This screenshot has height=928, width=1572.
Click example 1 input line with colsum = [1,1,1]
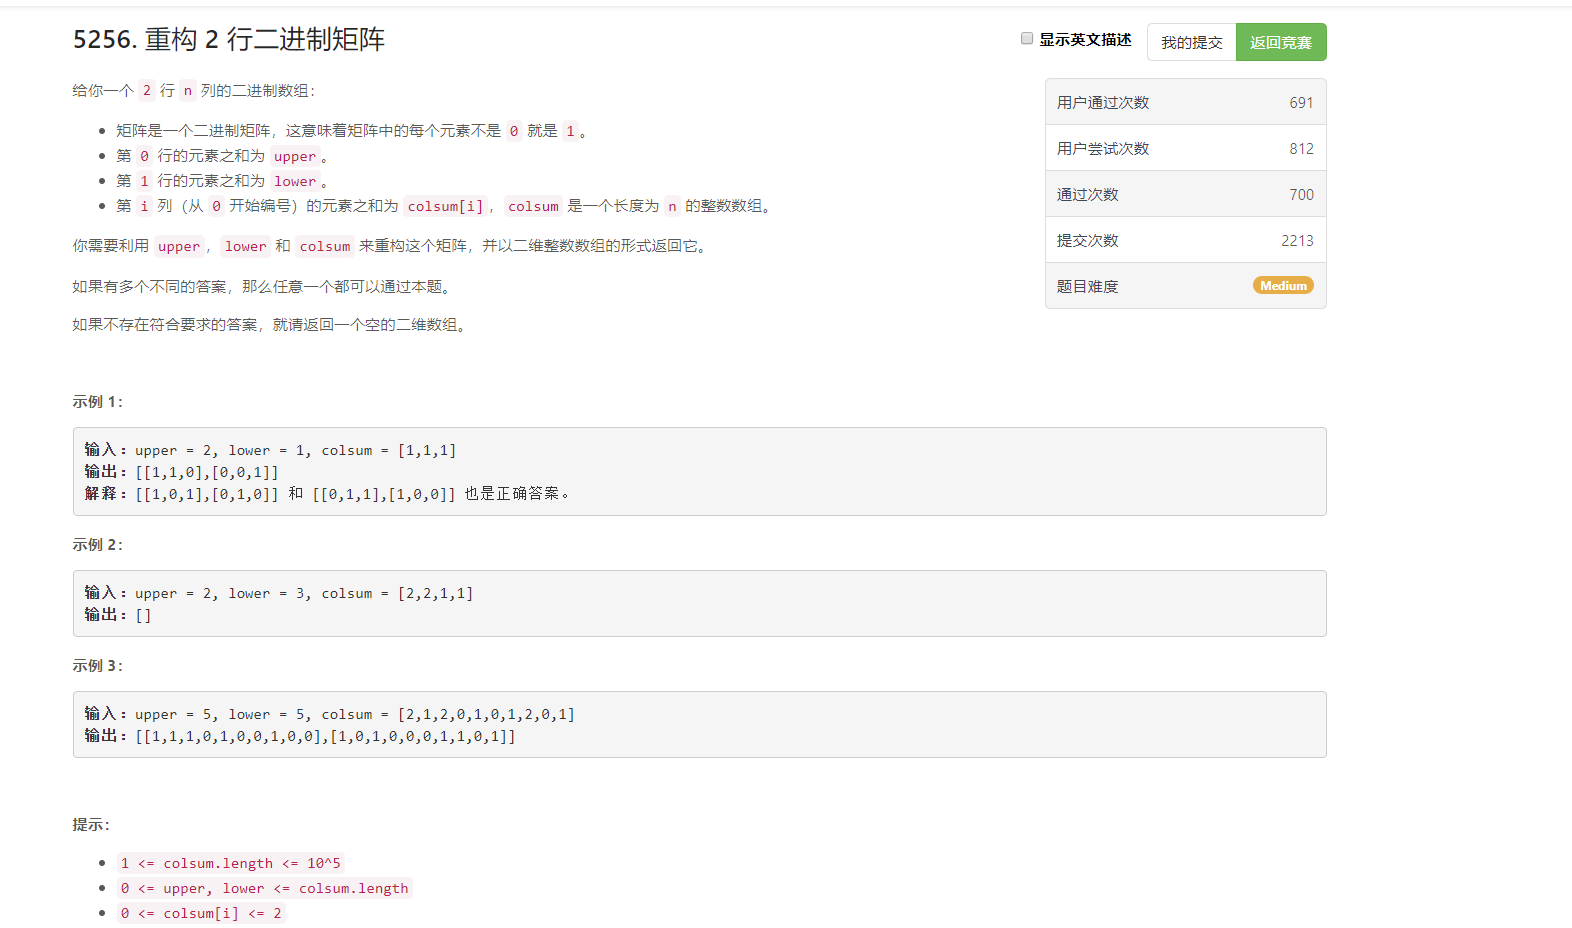pyautogui.click(x=270, y=450)
